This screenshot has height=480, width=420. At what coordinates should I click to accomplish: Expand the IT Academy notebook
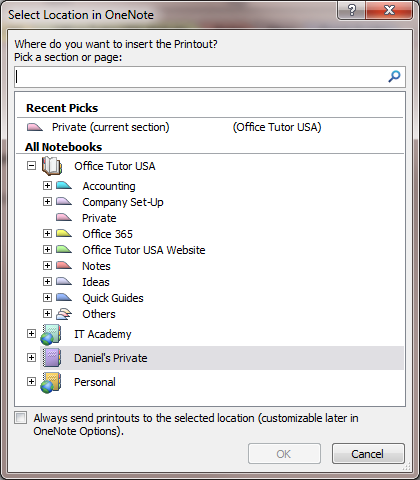(x=31, y=334)
